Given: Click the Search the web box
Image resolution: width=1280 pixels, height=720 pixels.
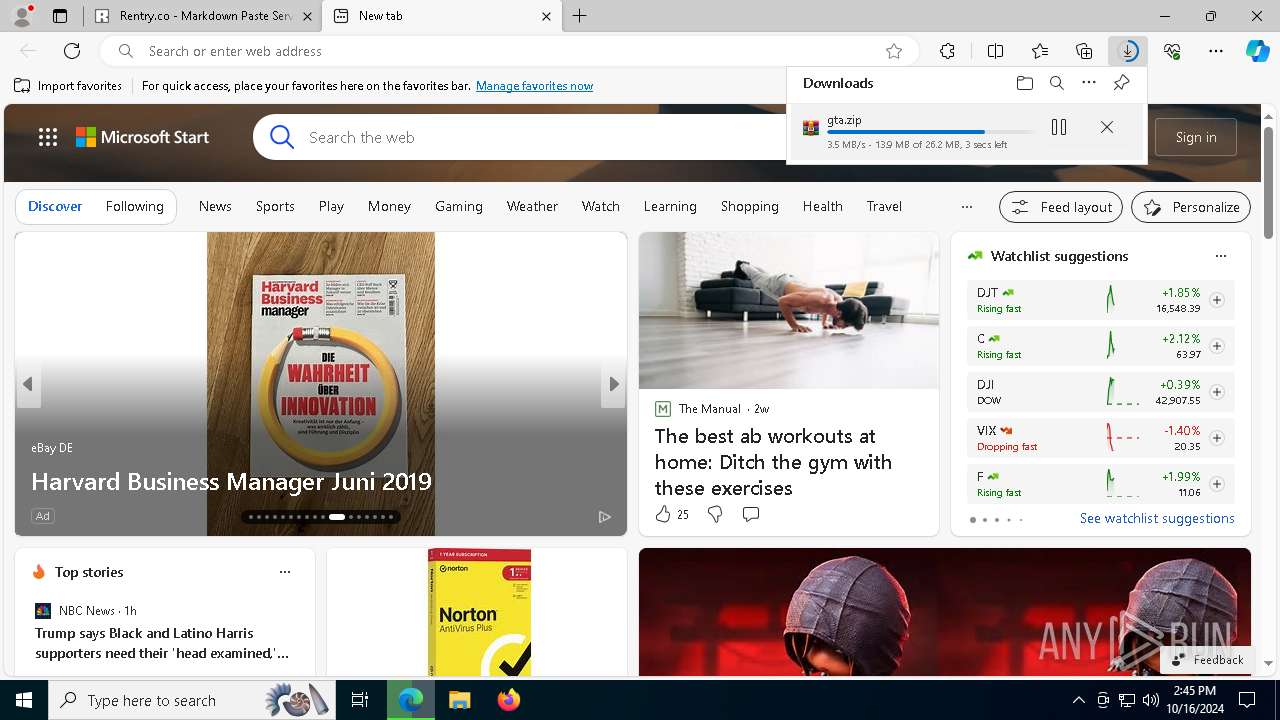Looking at the screenshot, I should click(520, 137).
